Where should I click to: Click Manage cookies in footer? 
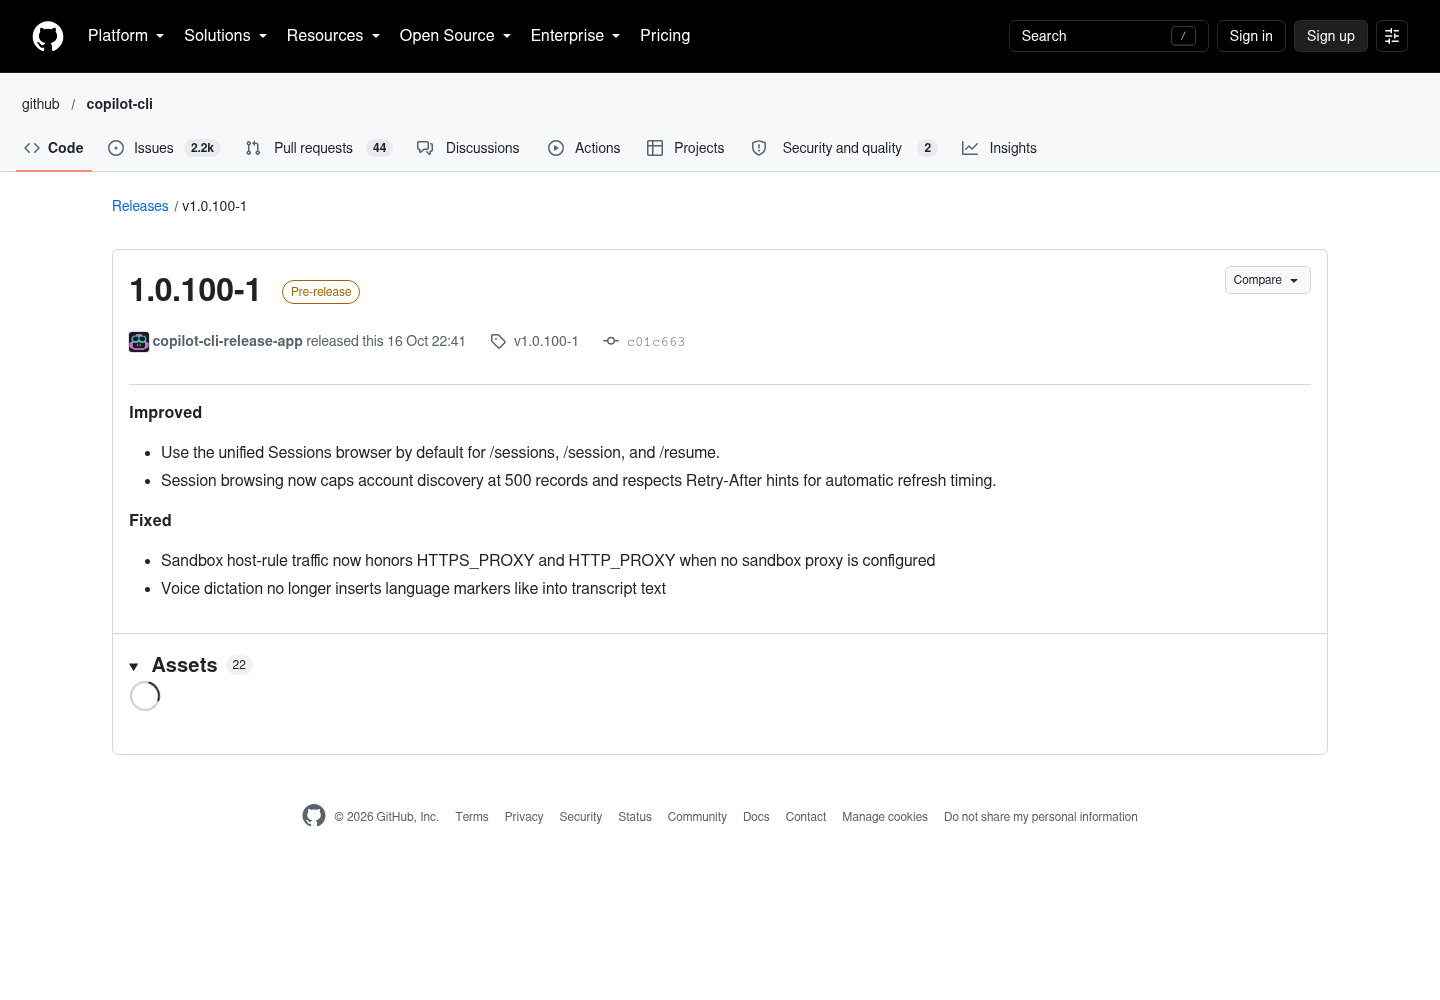(x=885, y=817)
